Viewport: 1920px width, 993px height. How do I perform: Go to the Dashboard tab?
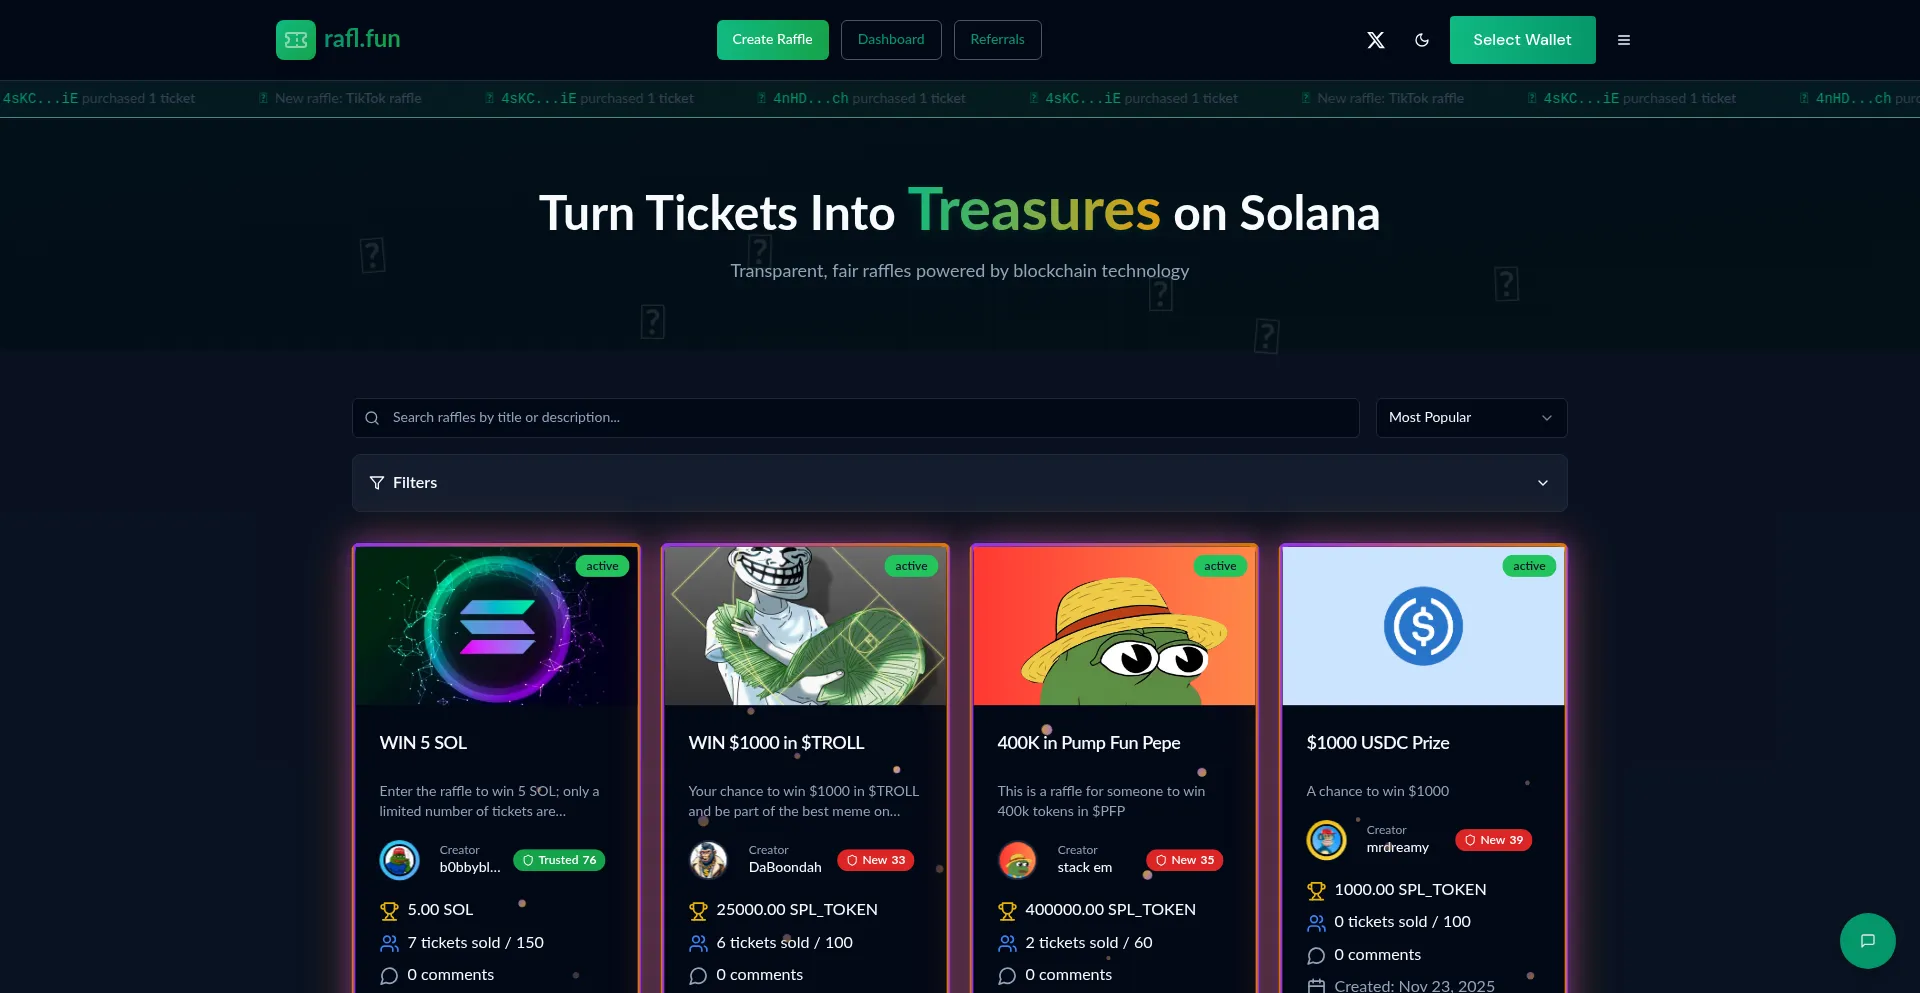click(x=891, y=40)
